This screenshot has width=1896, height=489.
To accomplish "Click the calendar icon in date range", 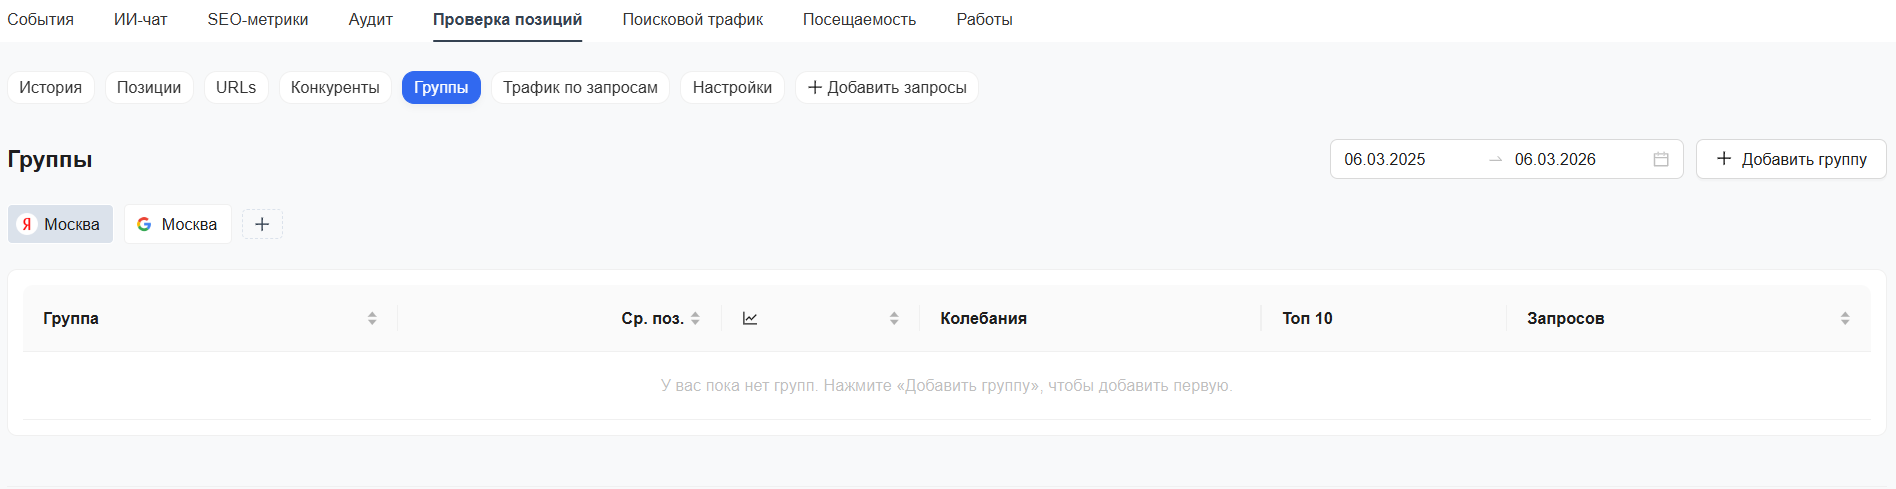I will click(1661, 160).
